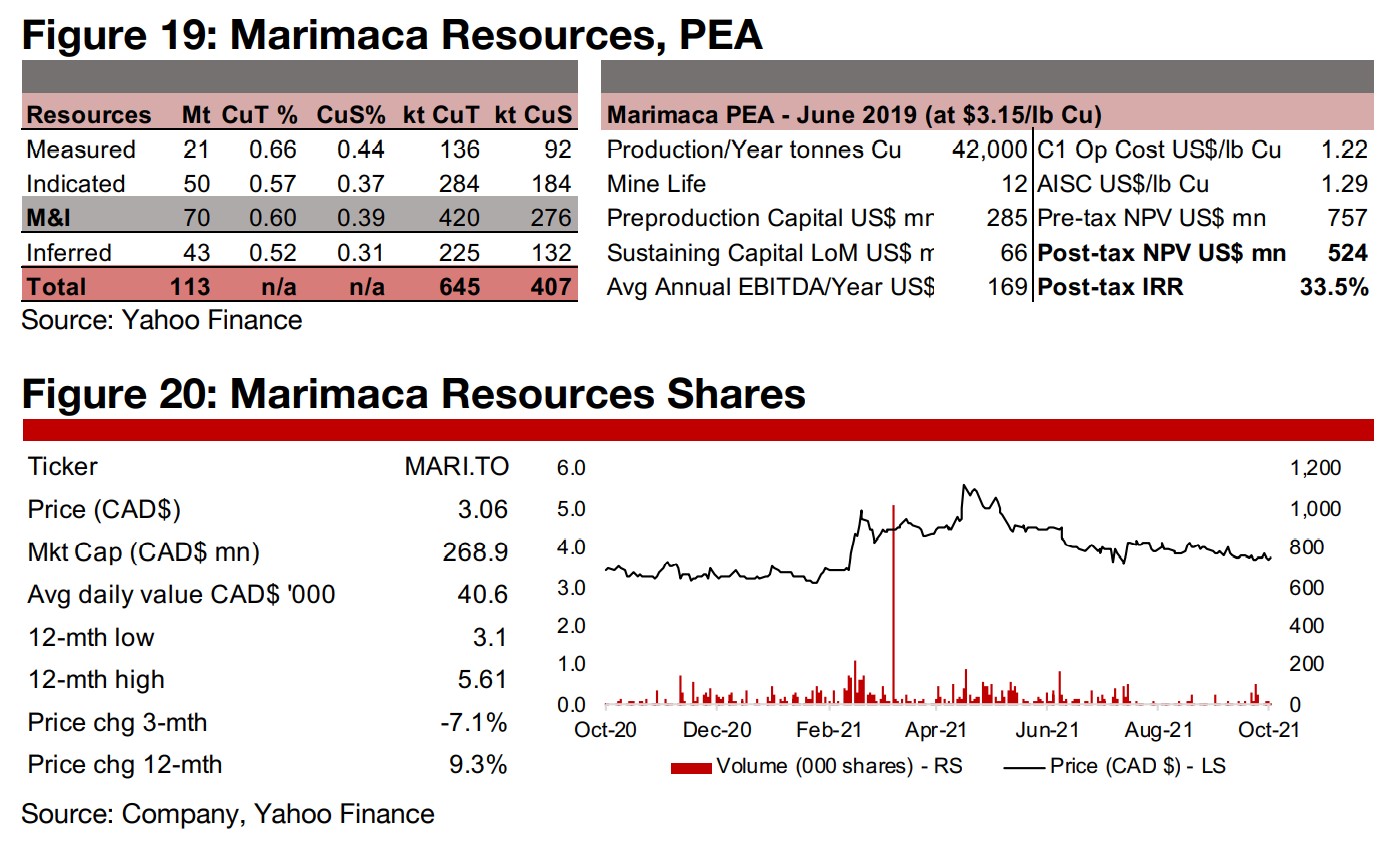
Task: Select the M&I row label
Action: coord(48,218)
